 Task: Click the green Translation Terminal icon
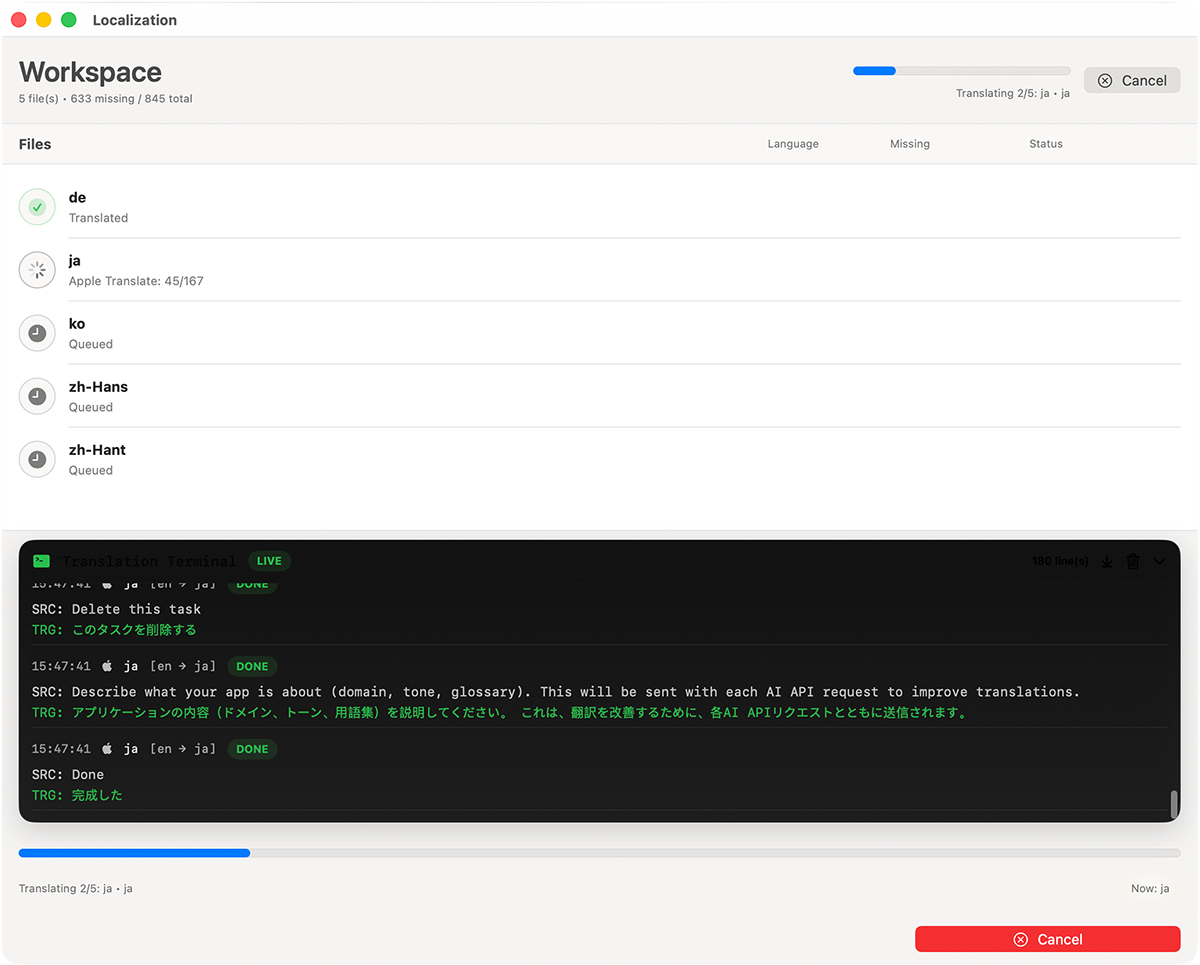point(41,561)
